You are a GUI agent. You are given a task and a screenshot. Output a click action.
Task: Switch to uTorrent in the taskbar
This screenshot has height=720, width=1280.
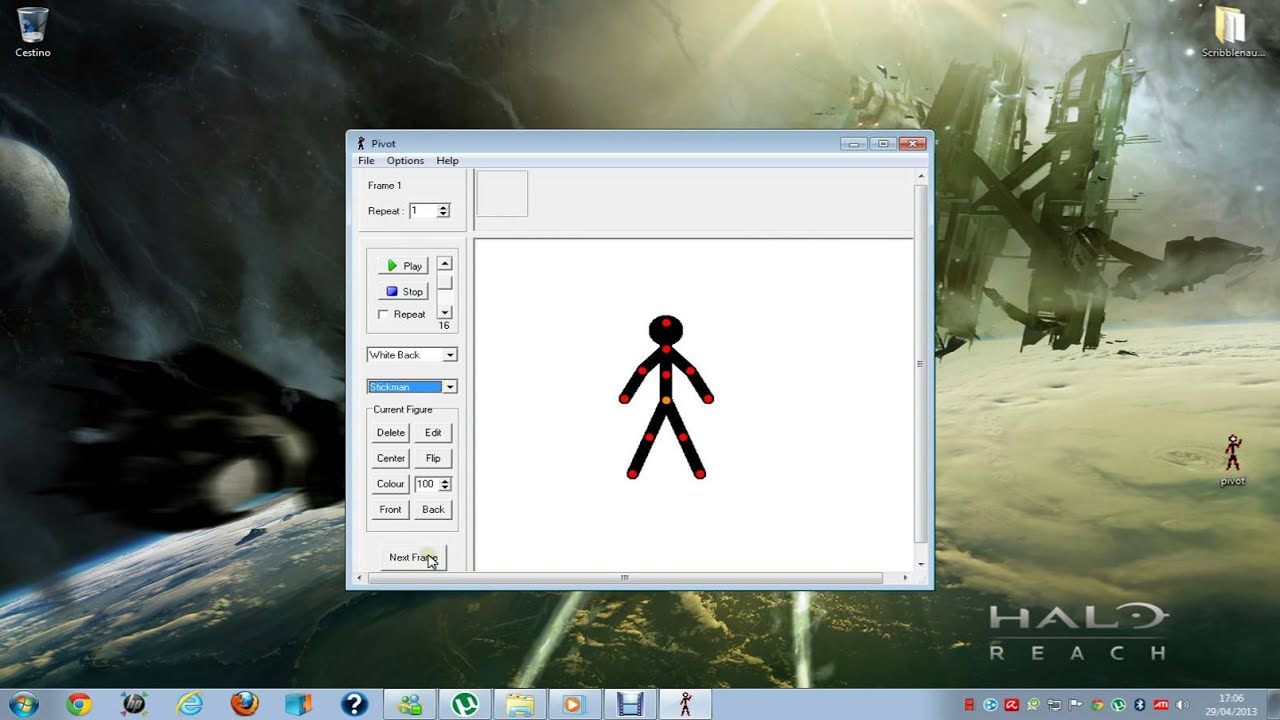(464, 704)
